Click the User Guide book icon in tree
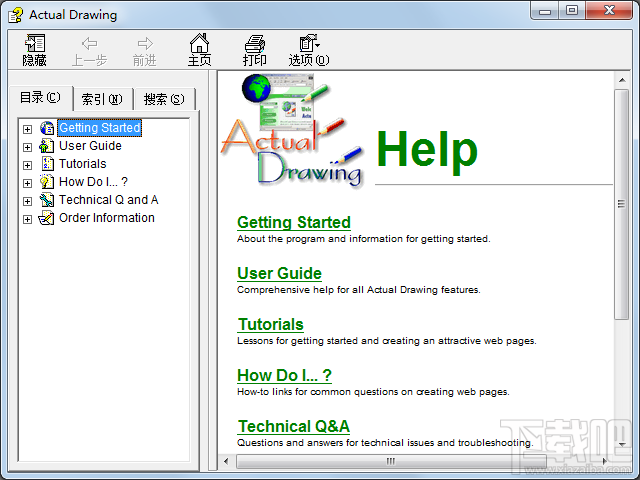 [x=47, y=146]
